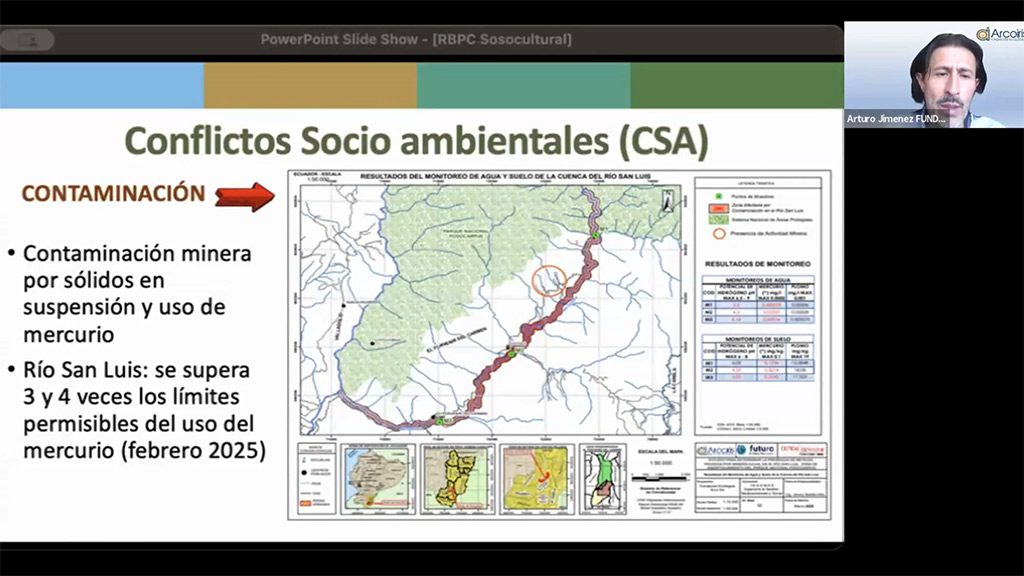Click the slide title 'Conflictos Socio ambientales (CSA)'

[416, 140]
